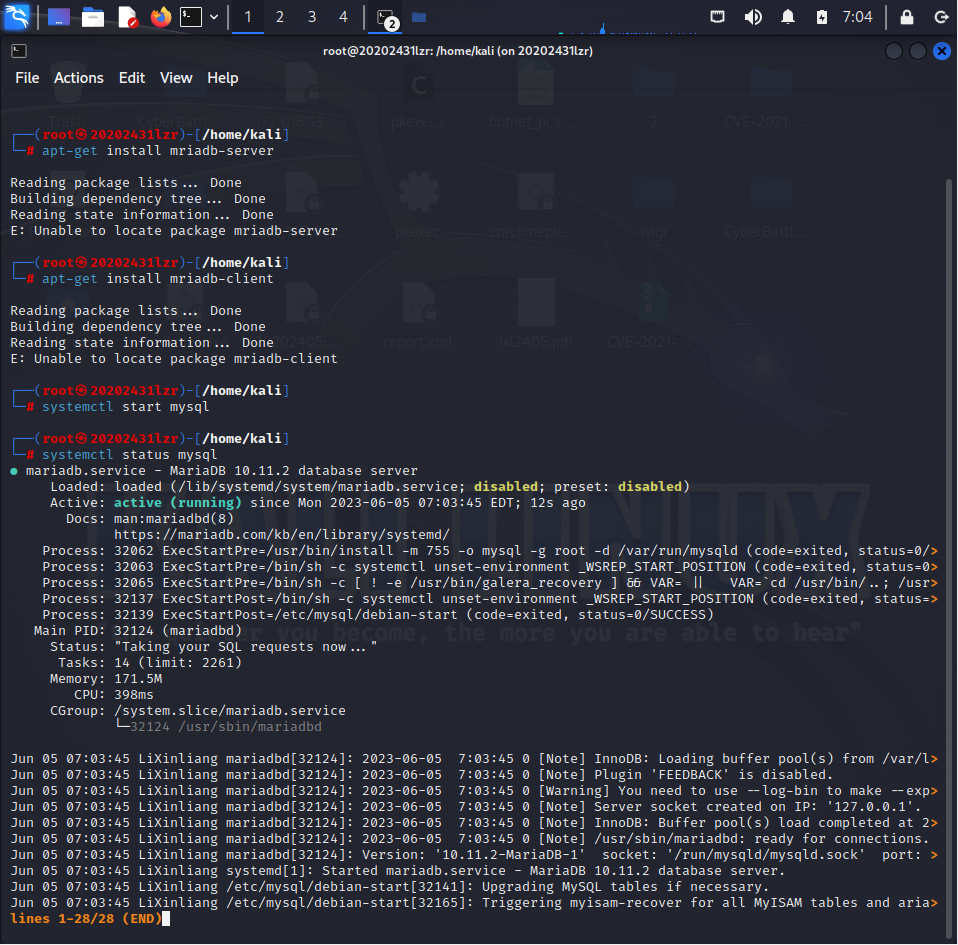Click the log out icon
958x945 pixels.
[942, 16]
